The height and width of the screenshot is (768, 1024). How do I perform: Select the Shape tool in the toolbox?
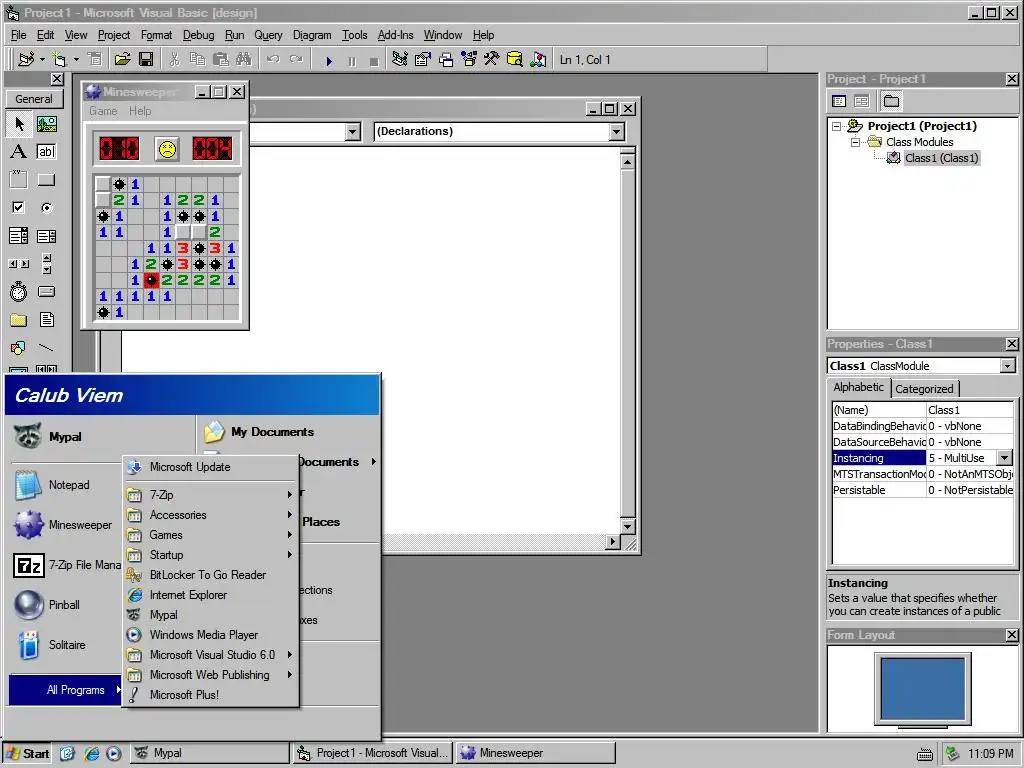tap(19, 347)
